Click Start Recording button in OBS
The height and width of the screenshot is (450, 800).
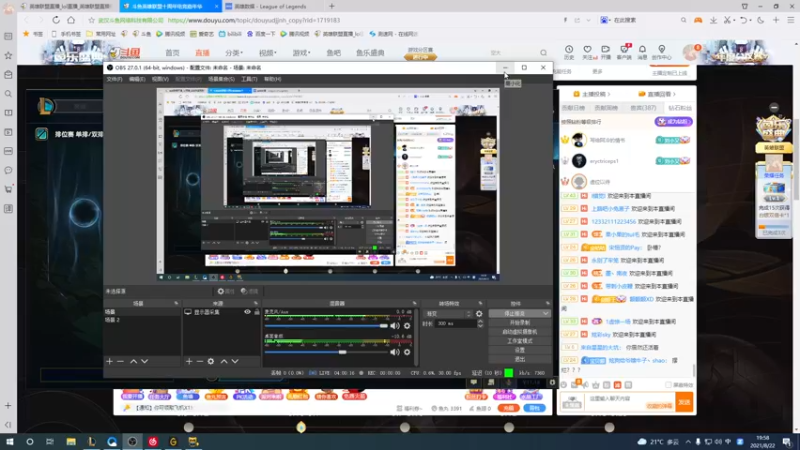tap(519, 322)
